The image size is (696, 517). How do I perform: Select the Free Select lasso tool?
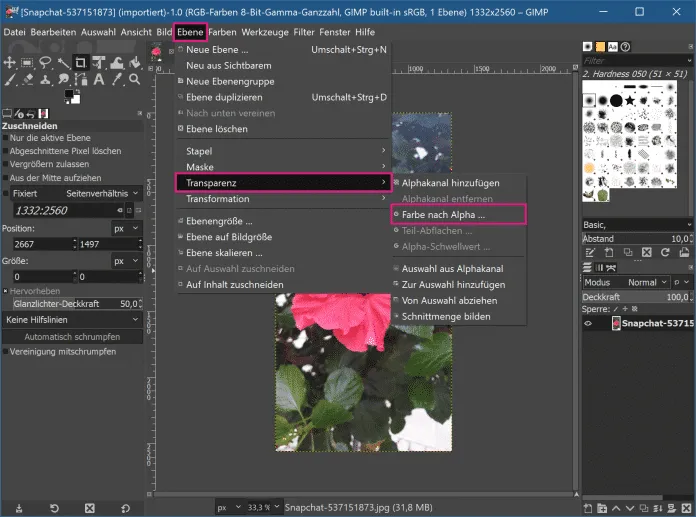(44, 62)
